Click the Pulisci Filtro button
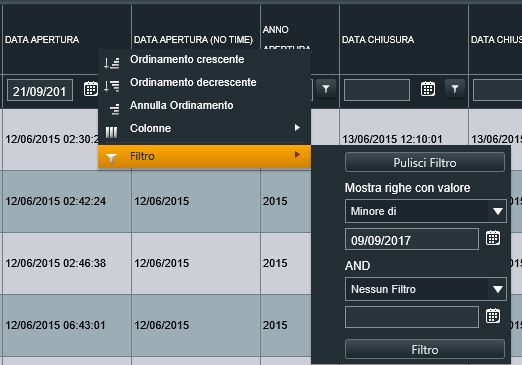Image resolution: width=522 pixels, height=365 pixels. click(425, 162)
